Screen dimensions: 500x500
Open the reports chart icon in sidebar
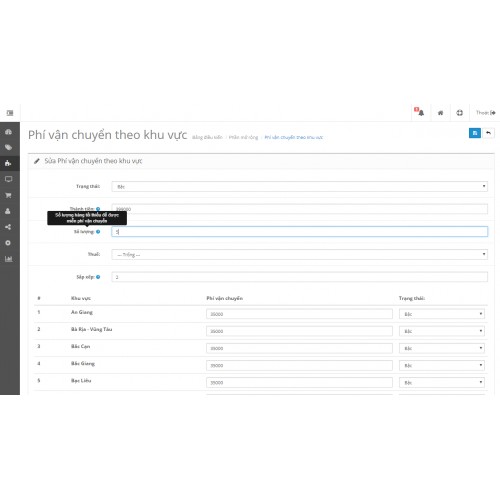click(x=8, y=259)
